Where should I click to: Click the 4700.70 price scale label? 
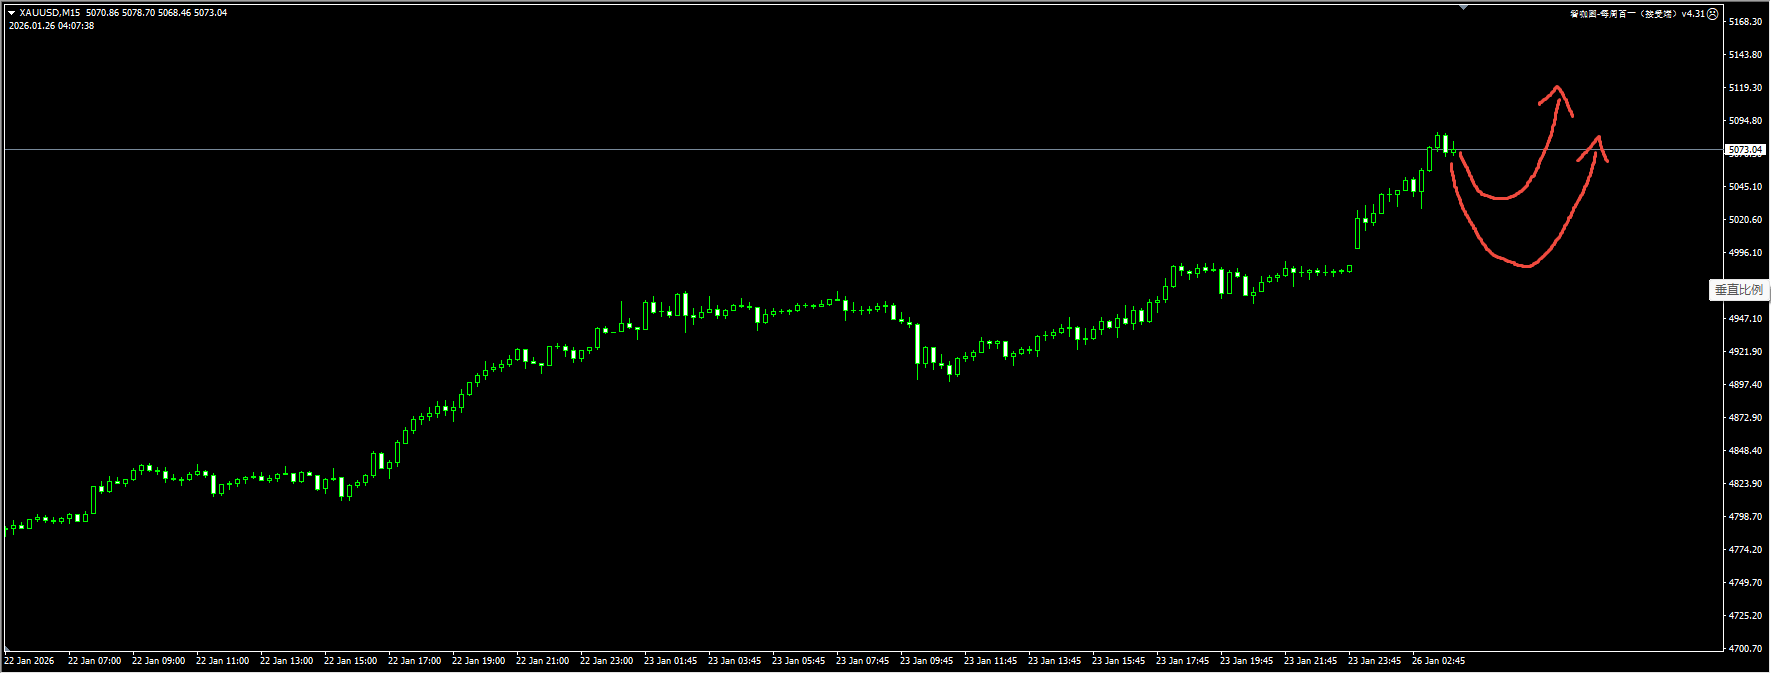coord(1745,649)
